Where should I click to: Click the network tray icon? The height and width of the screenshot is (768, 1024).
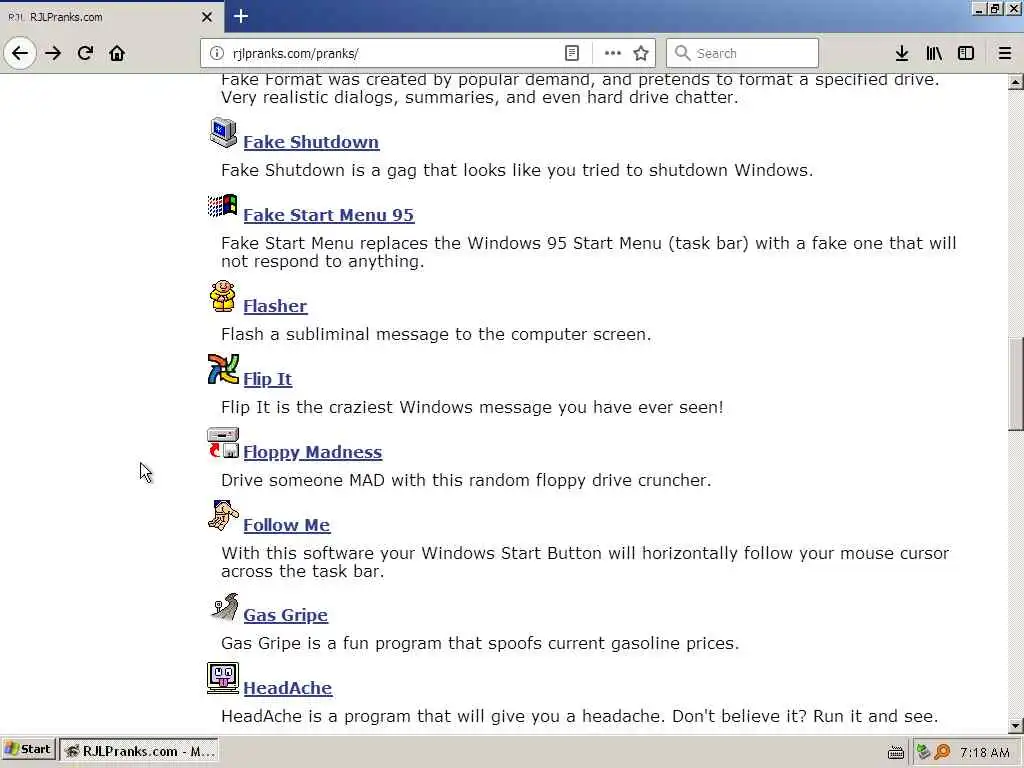pyautogui.click(x=923, y=752)
